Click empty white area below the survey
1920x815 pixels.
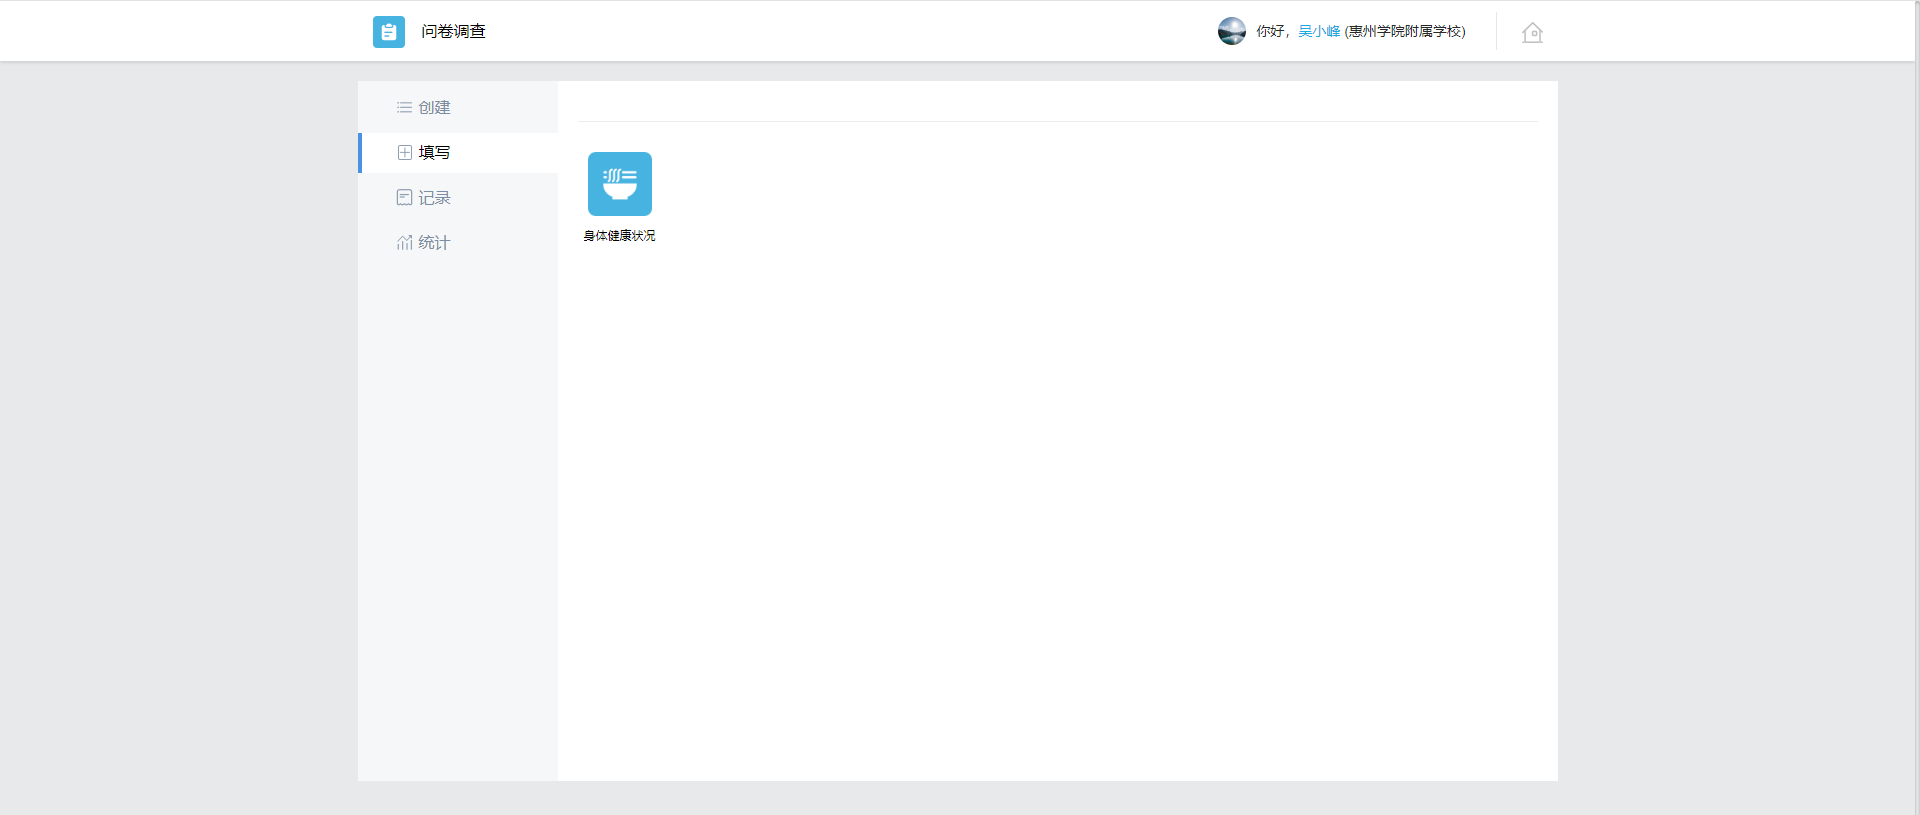pos(1000,500)
